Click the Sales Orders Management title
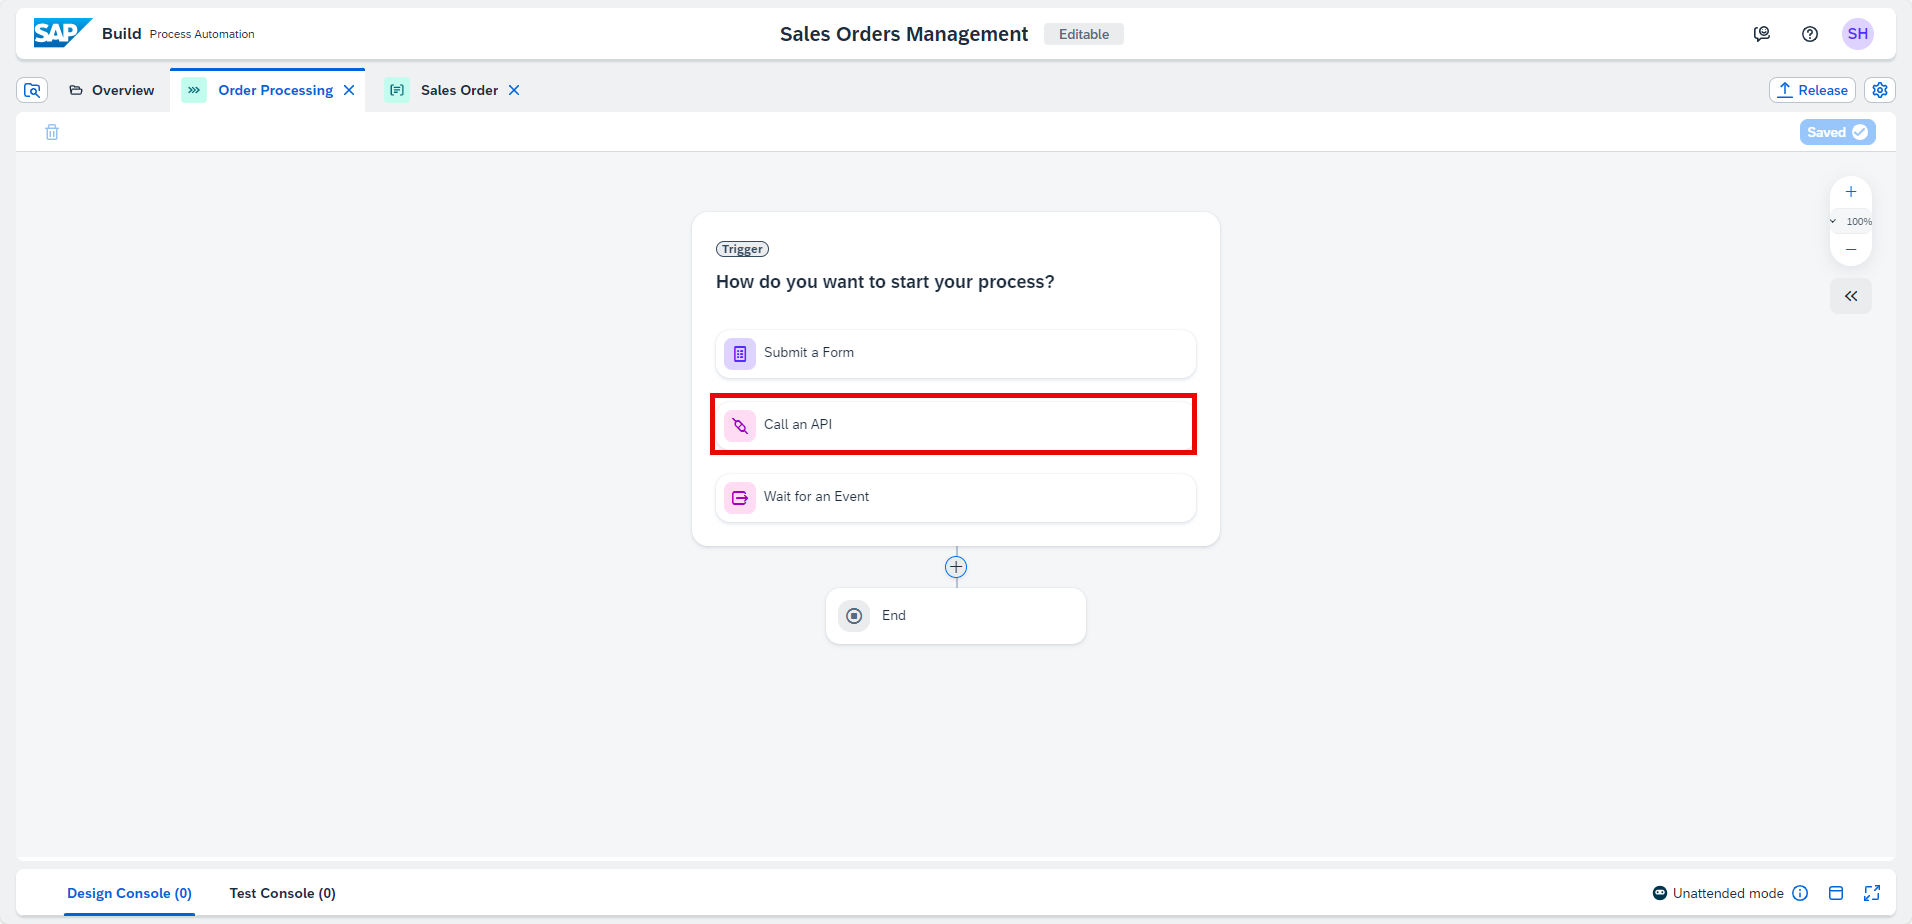 [x=904, y=34]
